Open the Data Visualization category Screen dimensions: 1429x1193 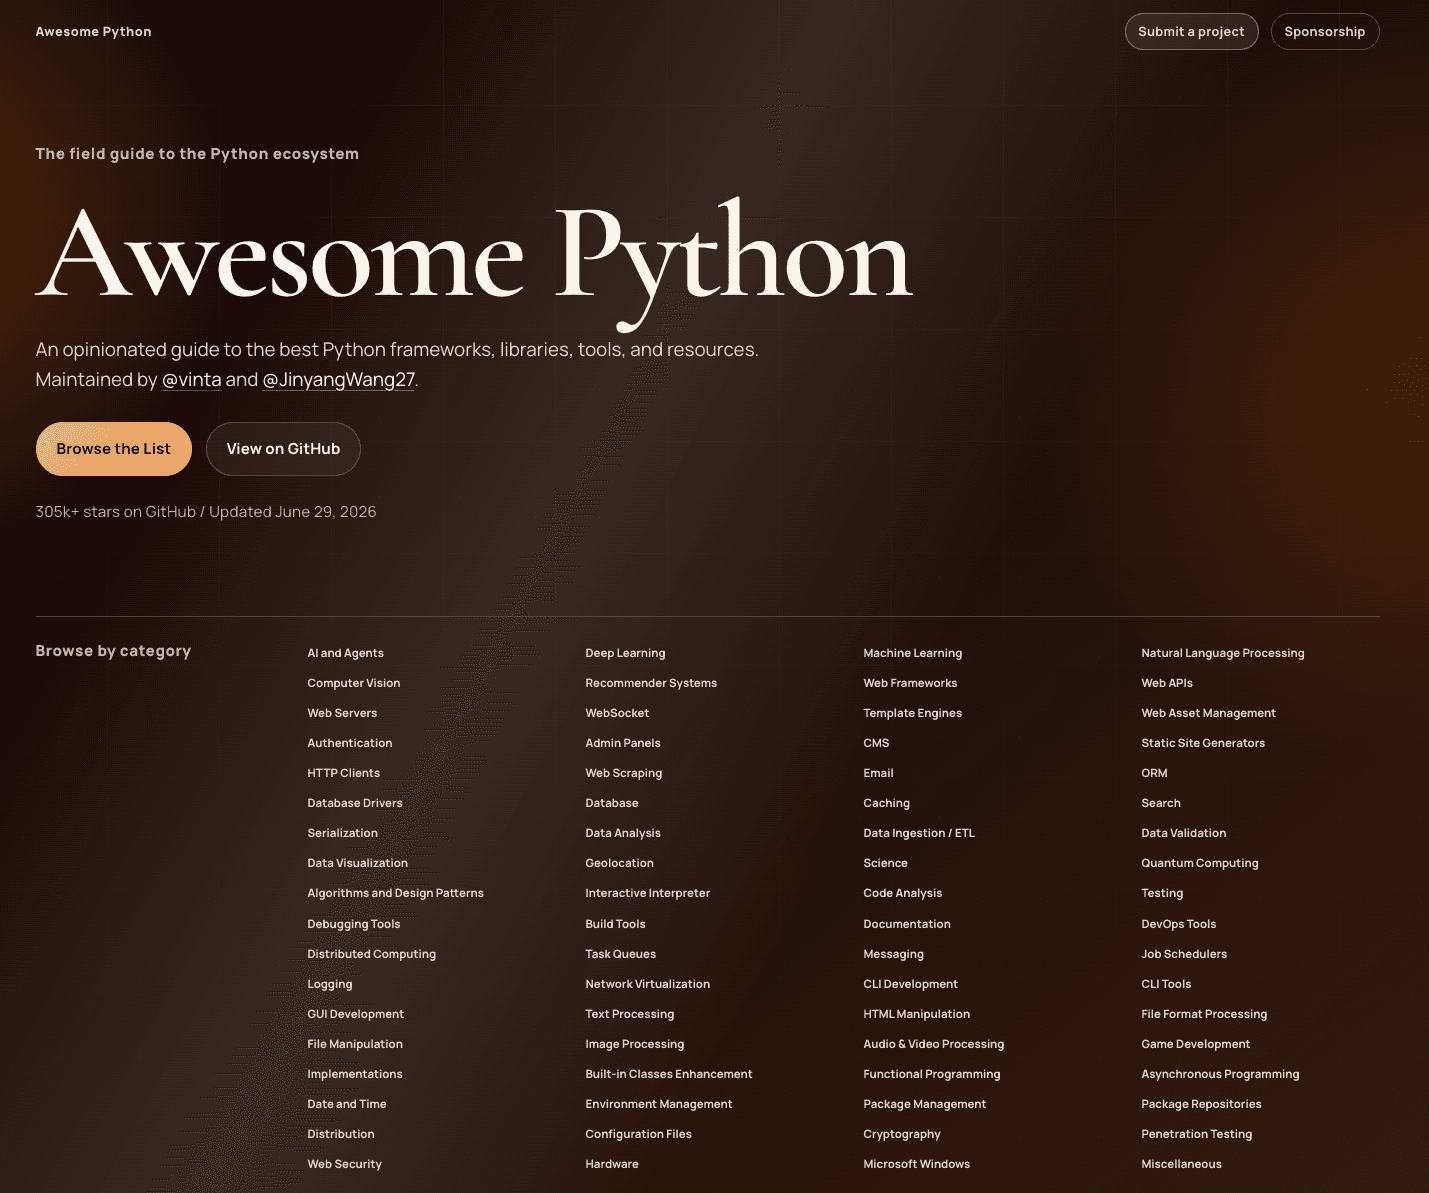(357, 863)
